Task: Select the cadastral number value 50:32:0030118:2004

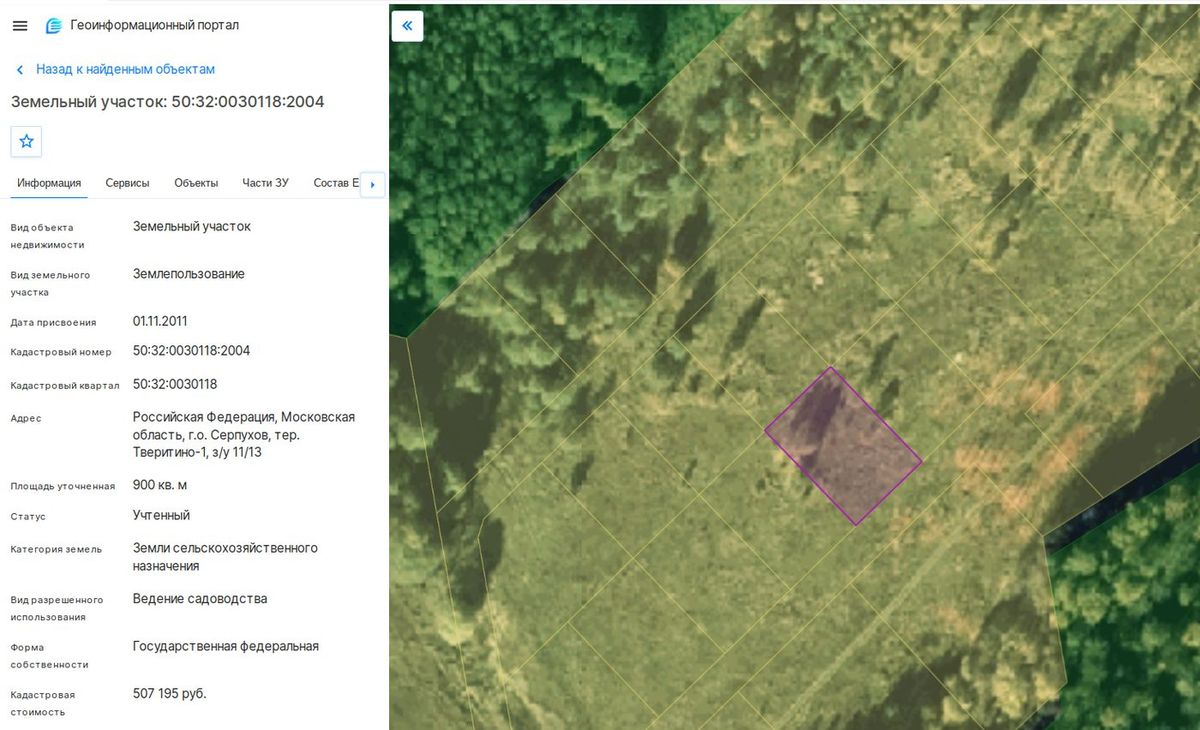Action: (x=191, y=351)
